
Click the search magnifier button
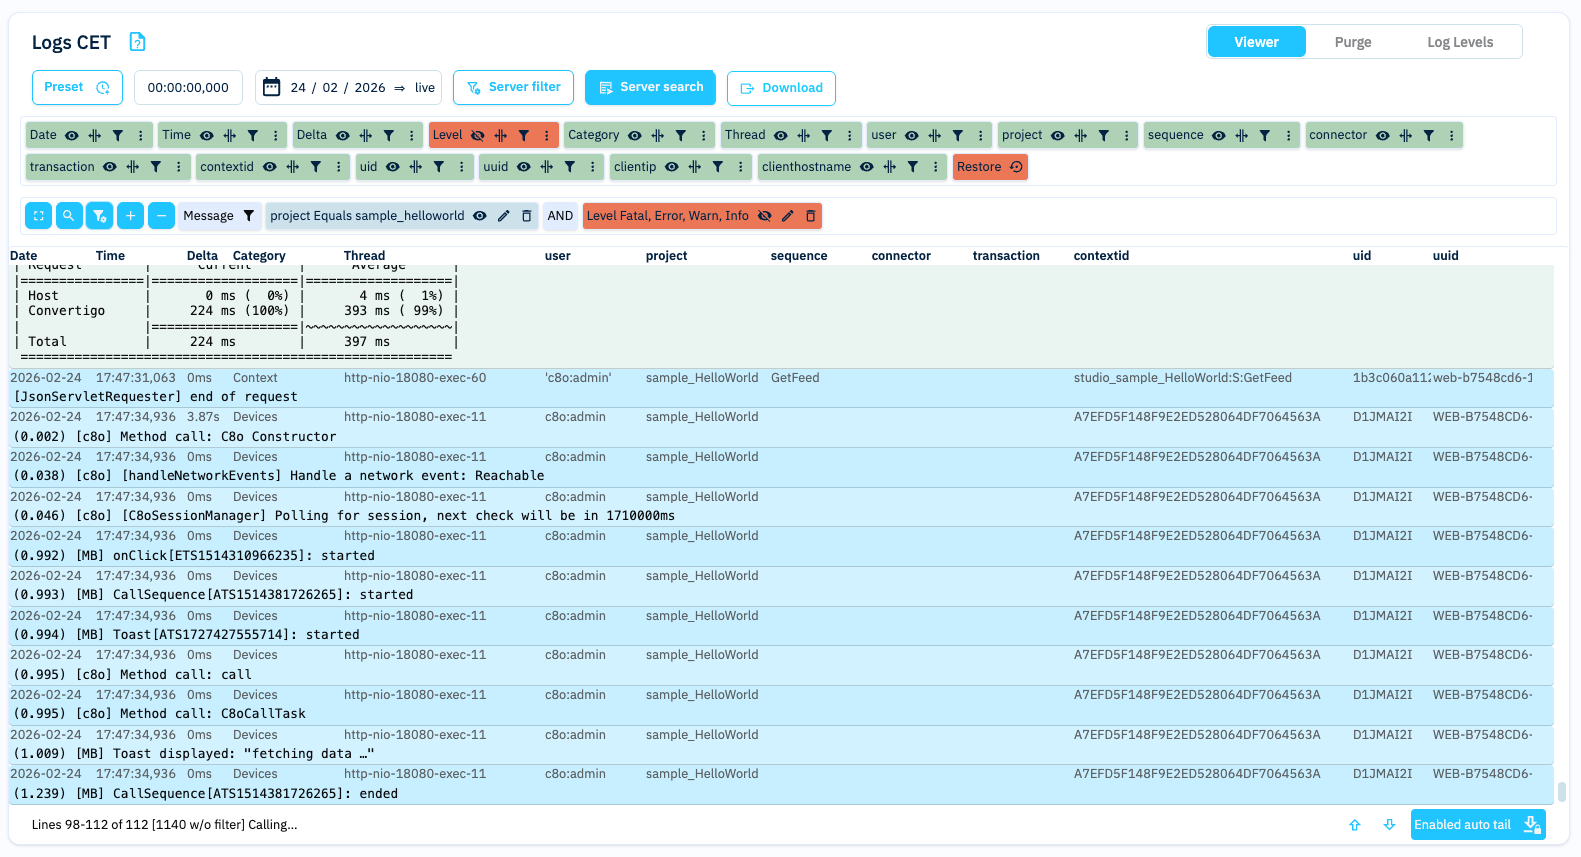(x=69, y=216)
